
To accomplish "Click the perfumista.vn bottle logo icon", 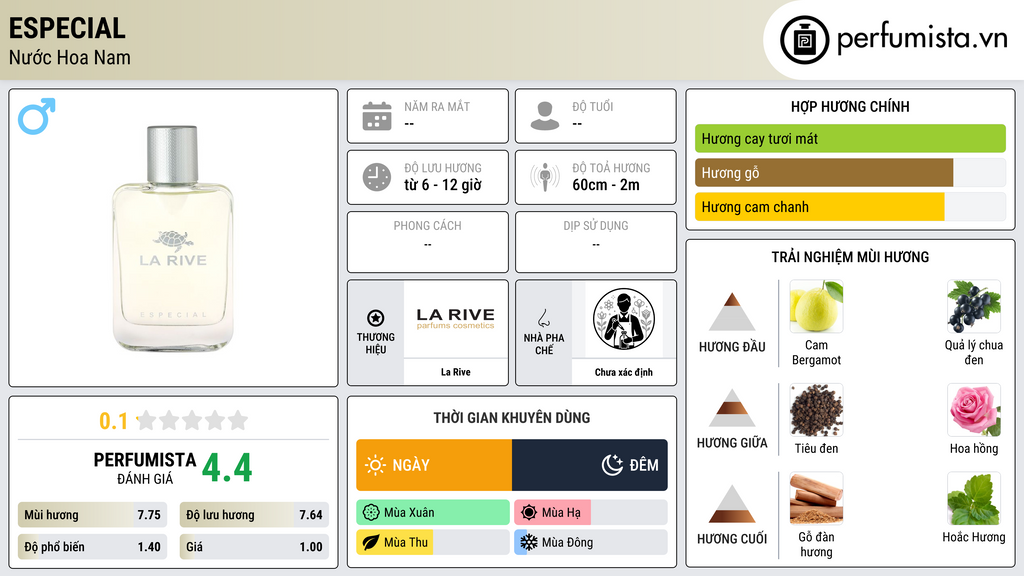I will (804, 40).
